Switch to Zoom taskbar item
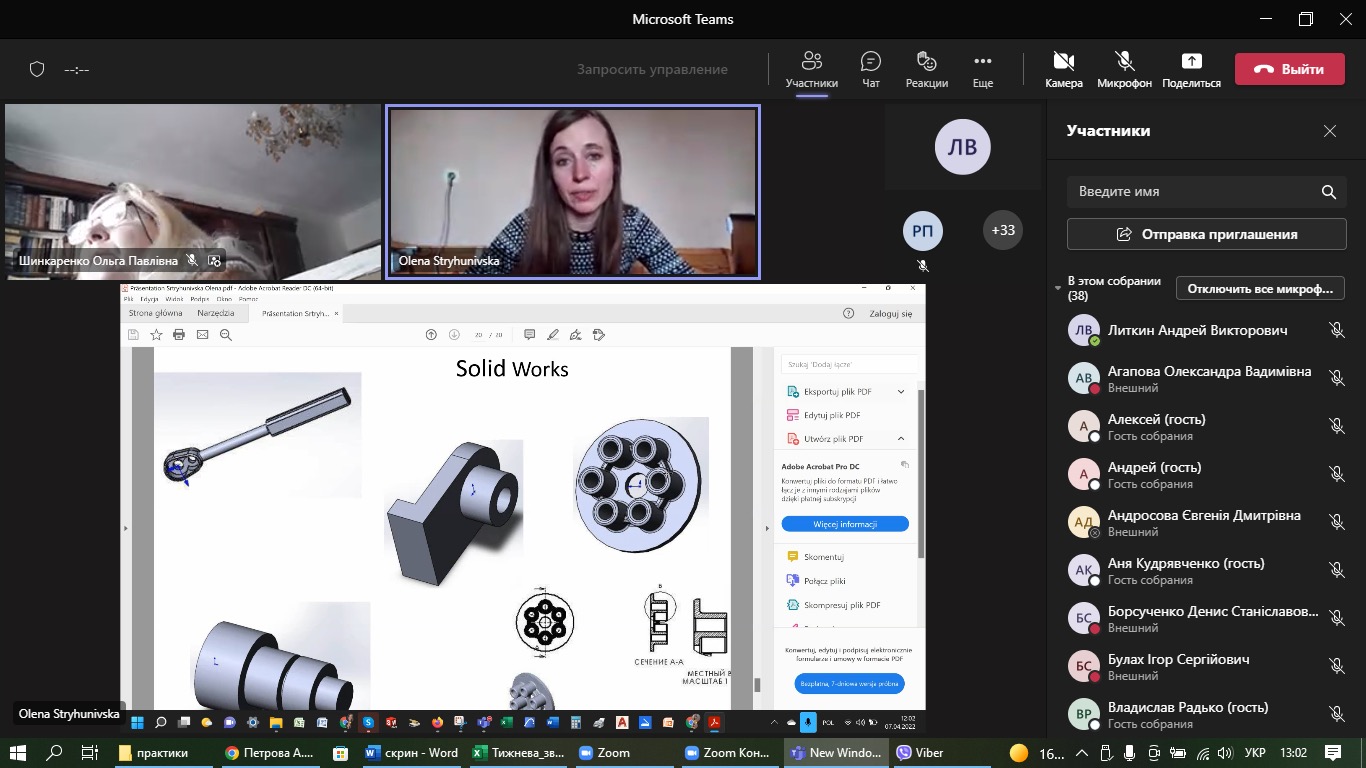The height and width of the screenshot is (768, 1366). tap(604, 753)
